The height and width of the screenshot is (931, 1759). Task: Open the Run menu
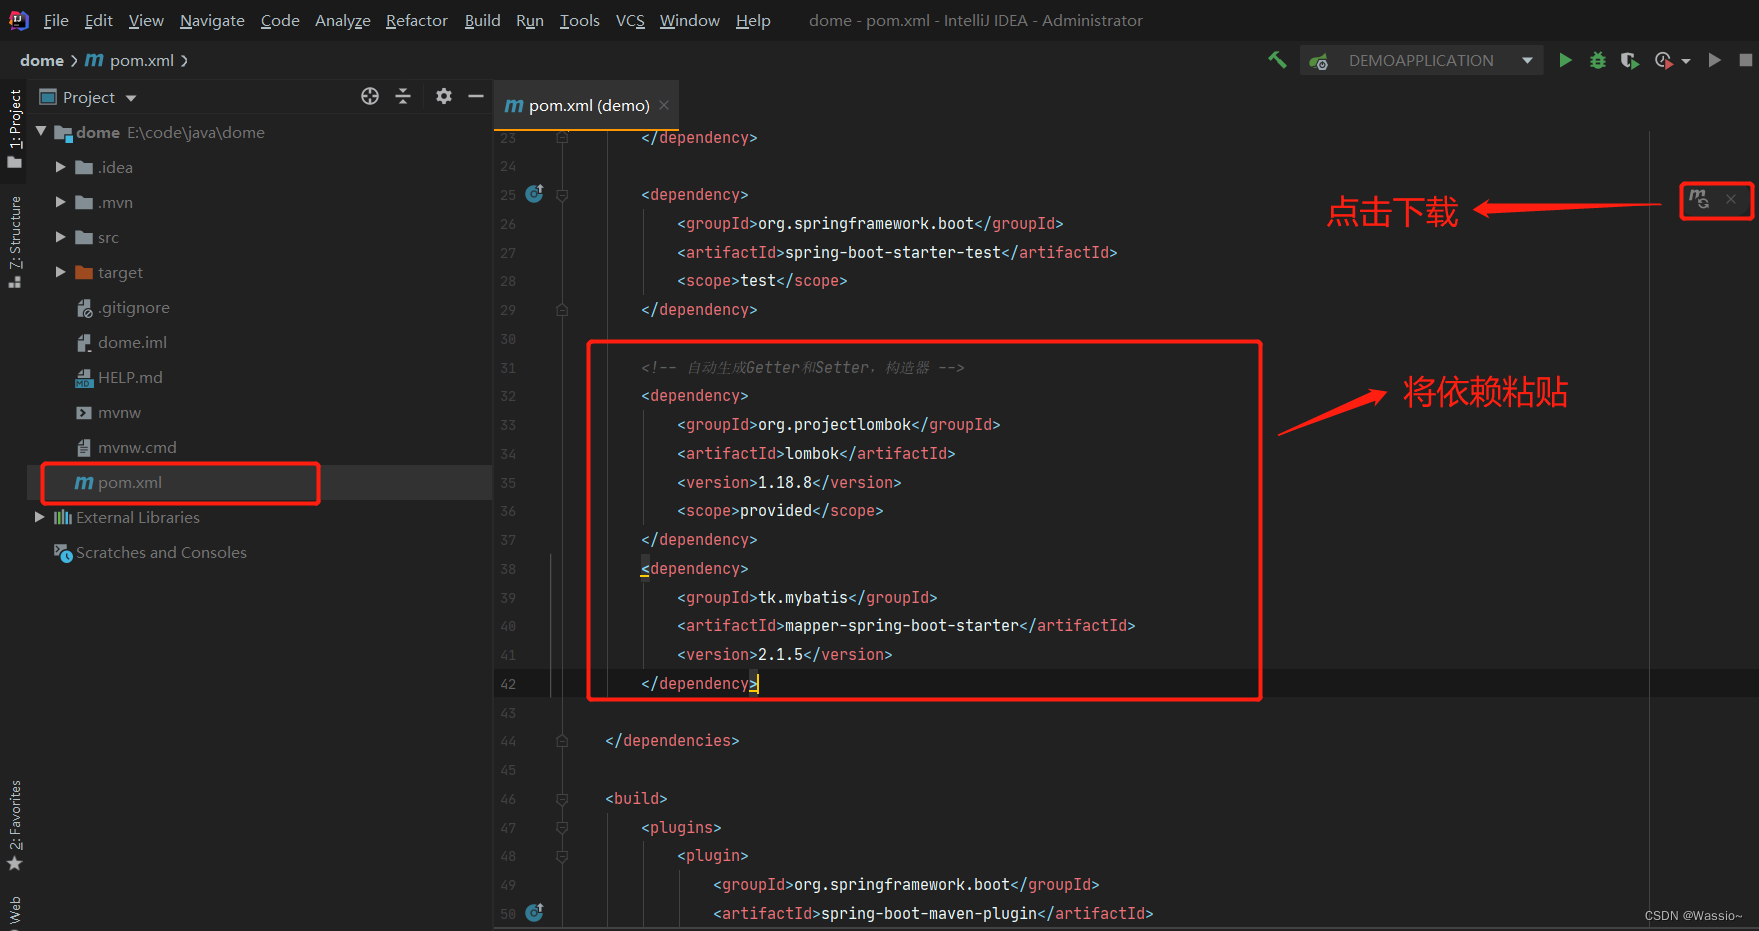pos(530,20)
